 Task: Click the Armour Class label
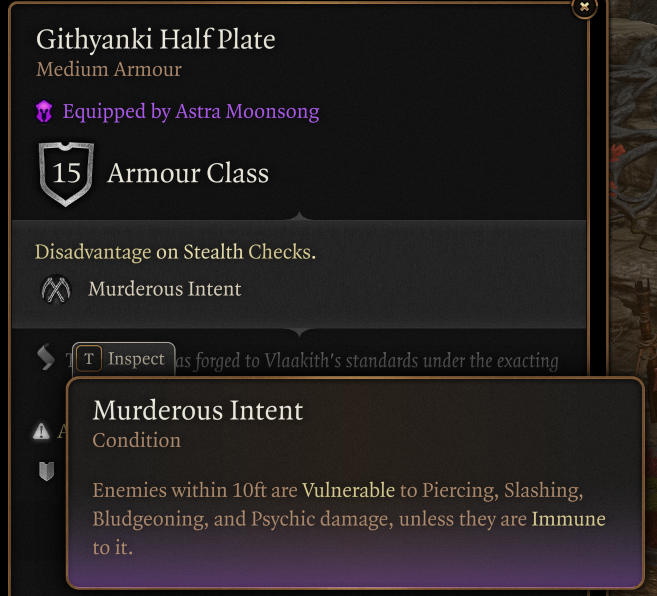coord(188,174)
